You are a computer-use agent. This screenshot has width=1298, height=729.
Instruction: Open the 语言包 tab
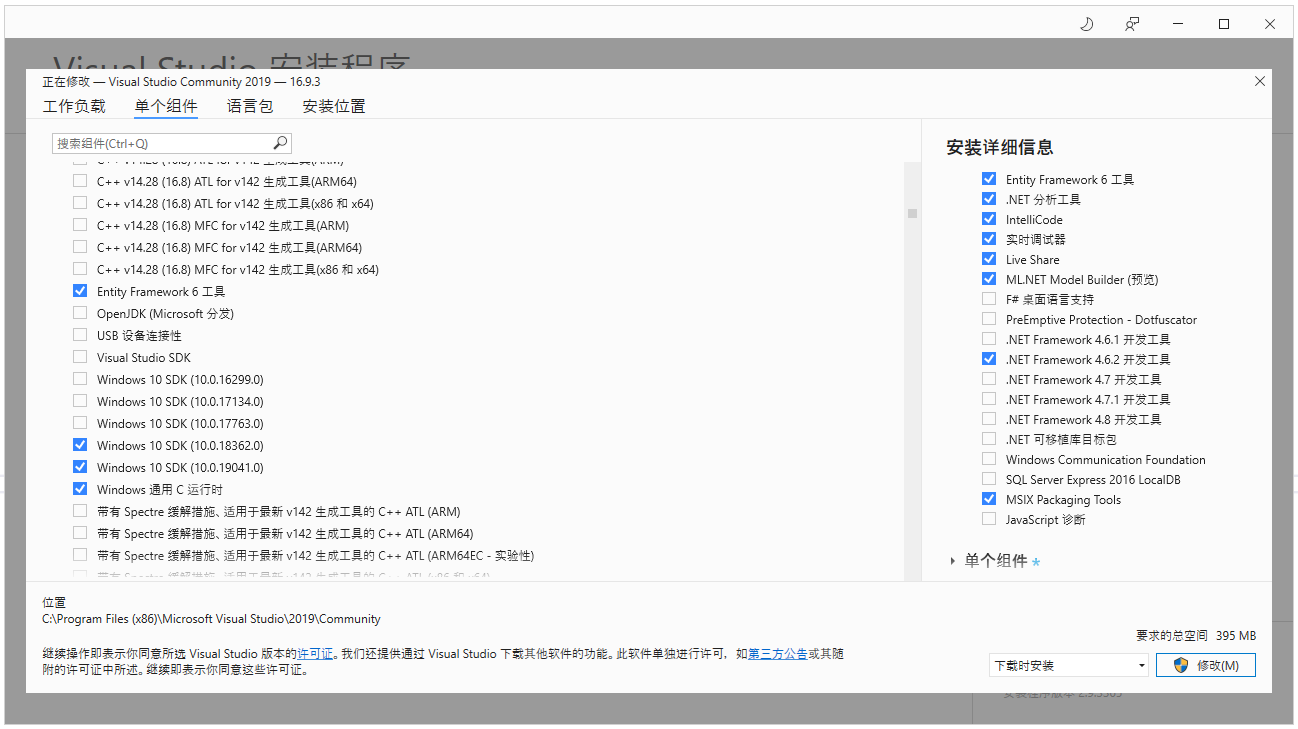pos(249,106)
